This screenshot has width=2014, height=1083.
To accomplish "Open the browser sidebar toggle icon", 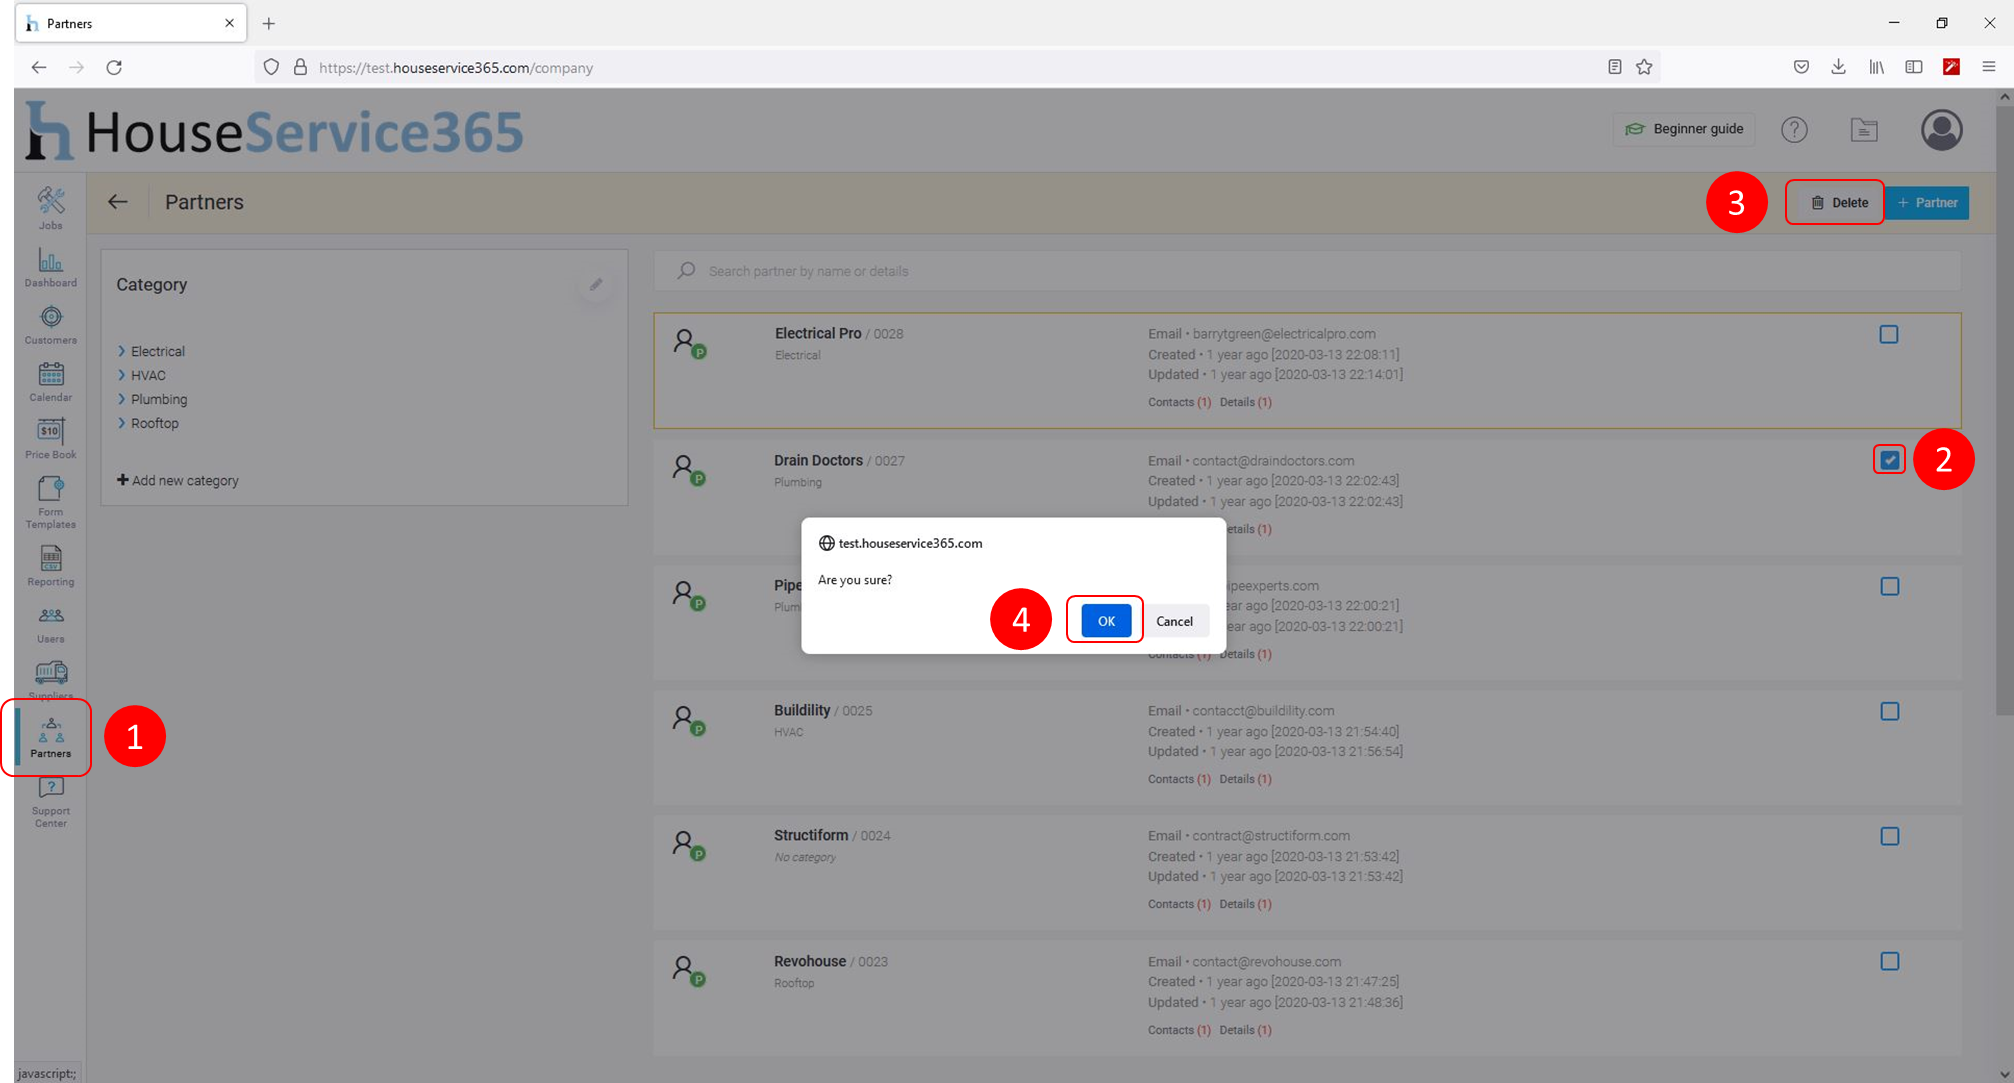I will point(1913,67).
